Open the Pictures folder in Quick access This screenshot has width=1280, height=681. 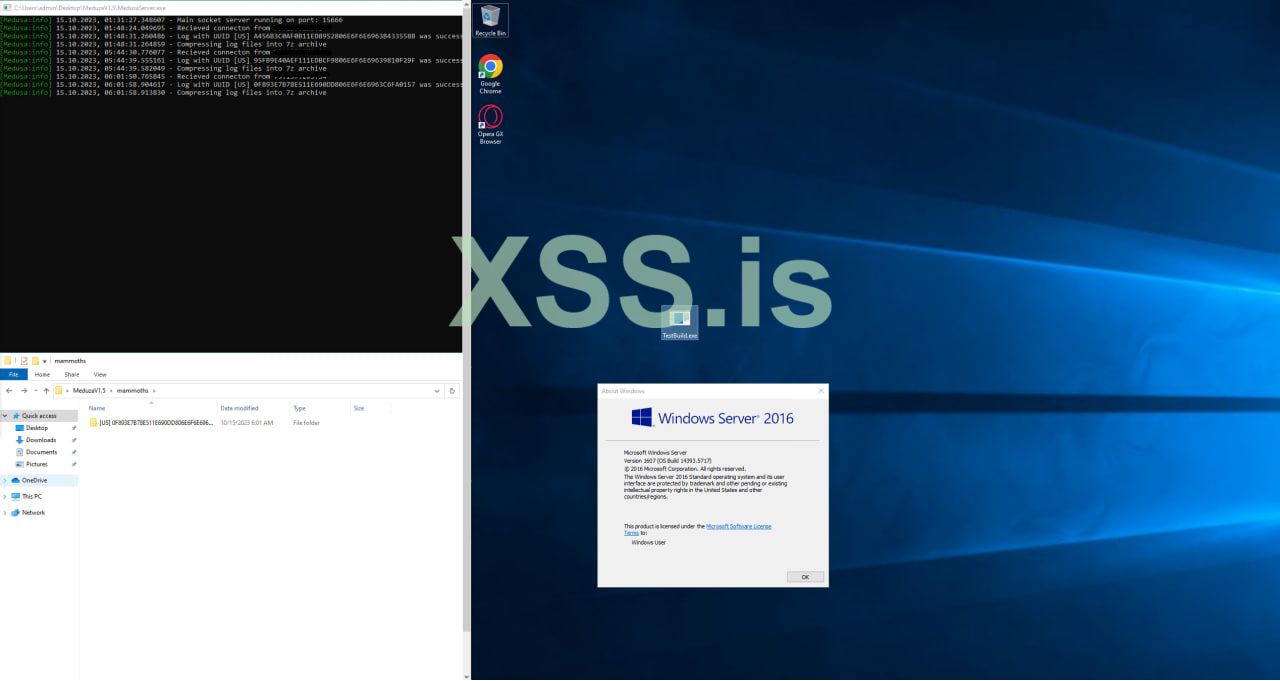pyautogui.click(x=36, y=464)
